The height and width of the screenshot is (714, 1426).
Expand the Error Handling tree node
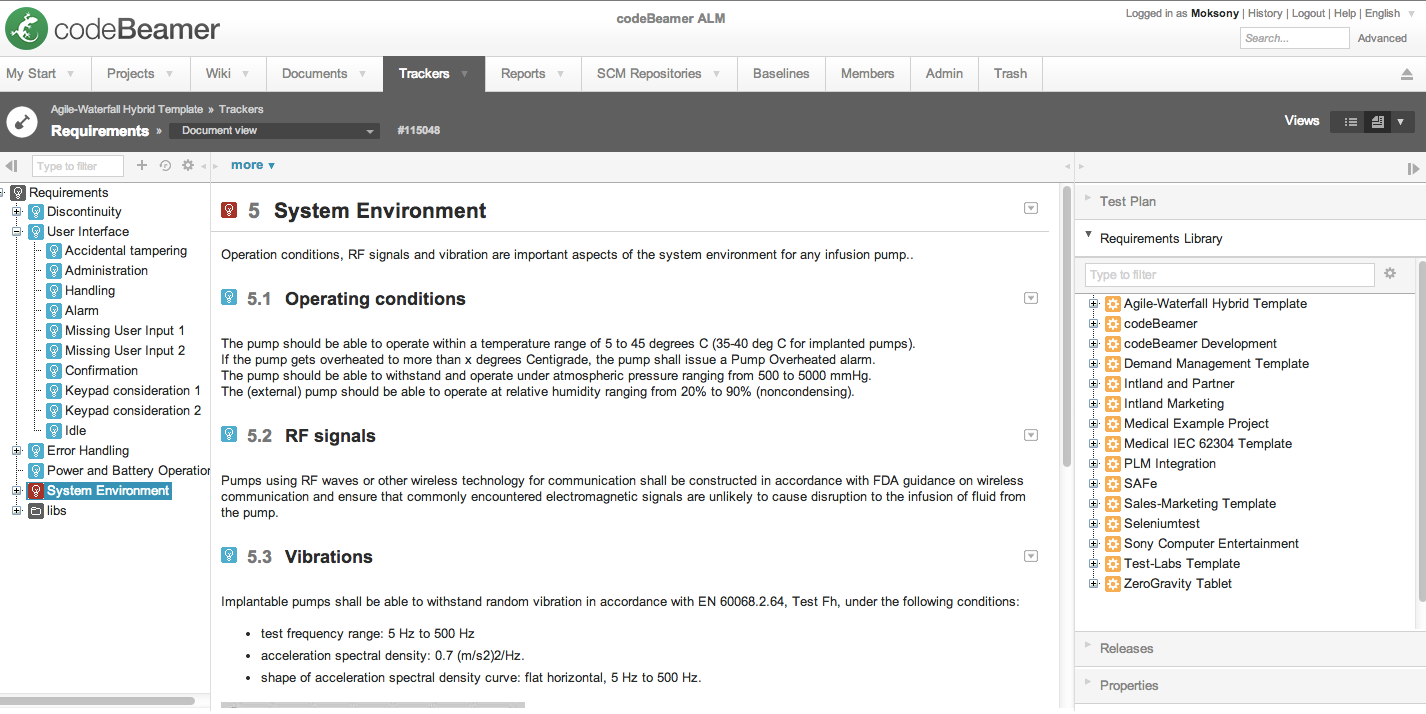(x=16, y=451)
